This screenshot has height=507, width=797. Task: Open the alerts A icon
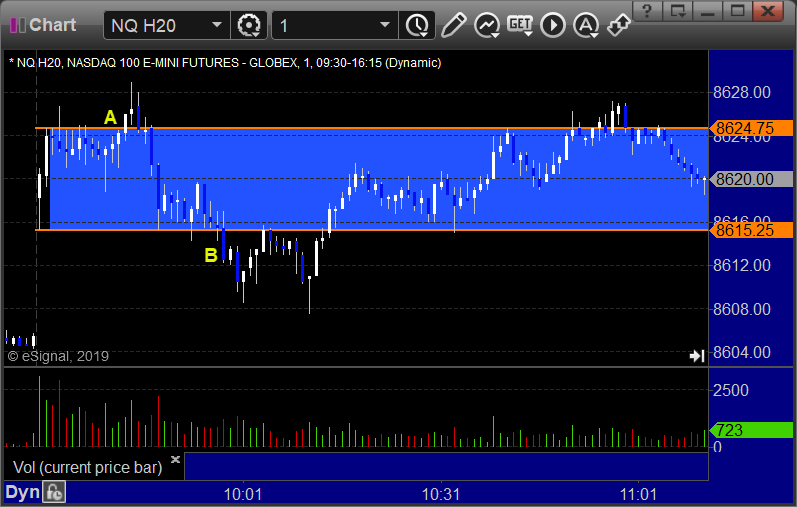tap(586, 25)
